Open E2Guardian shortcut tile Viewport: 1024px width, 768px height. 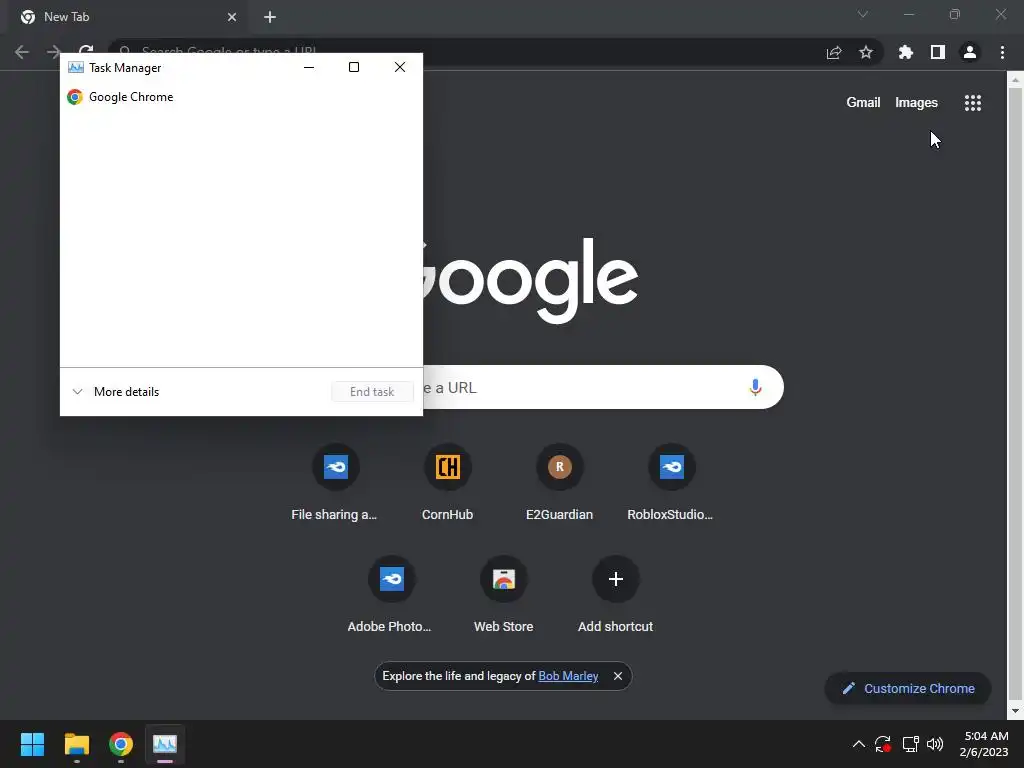560,483
